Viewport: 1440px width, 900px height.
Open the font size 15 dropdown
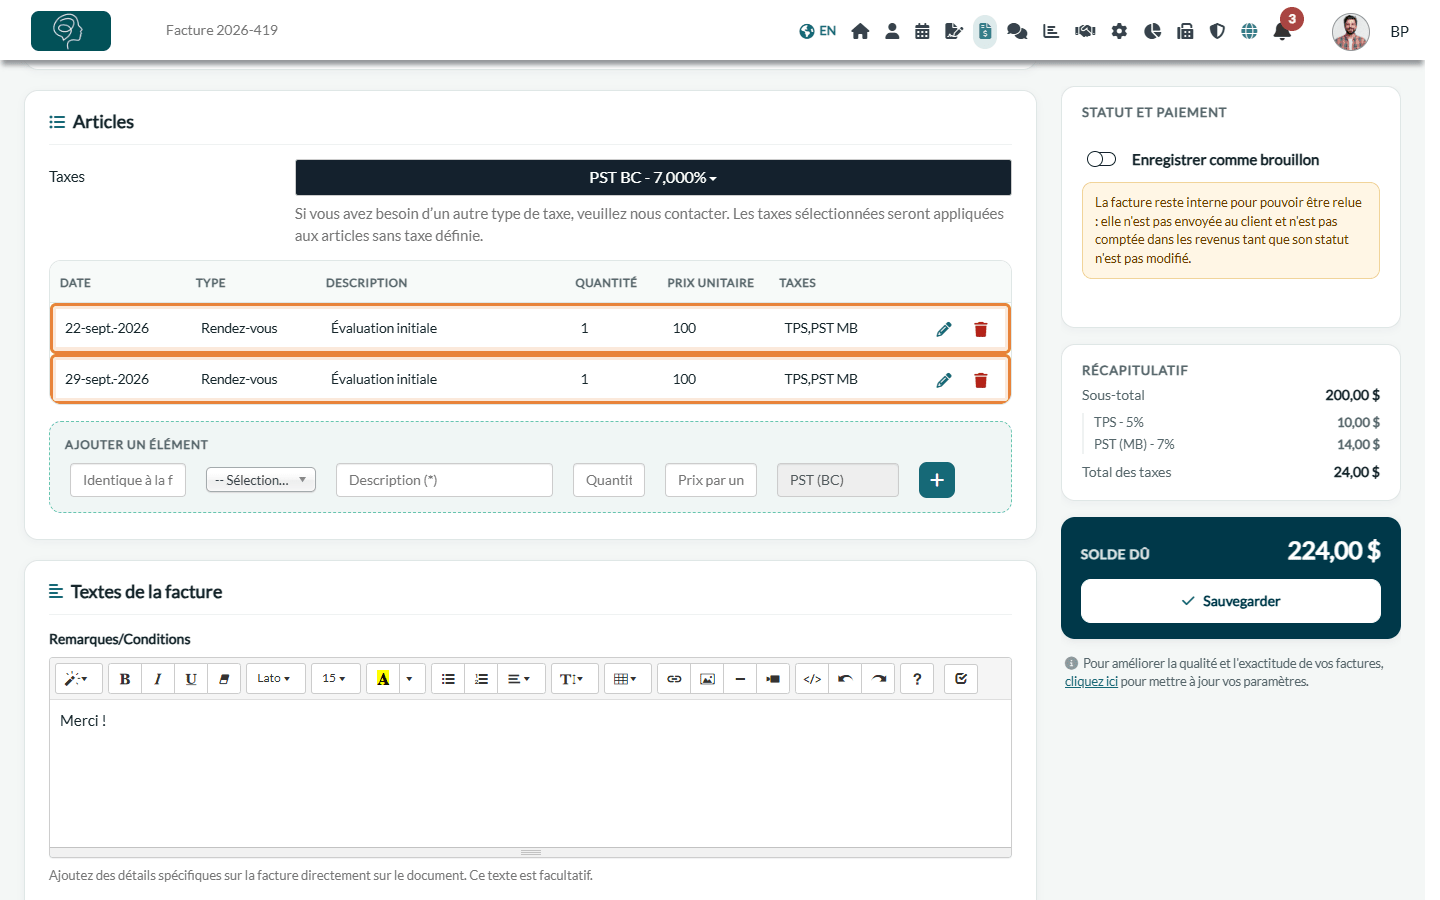(335, 679)
